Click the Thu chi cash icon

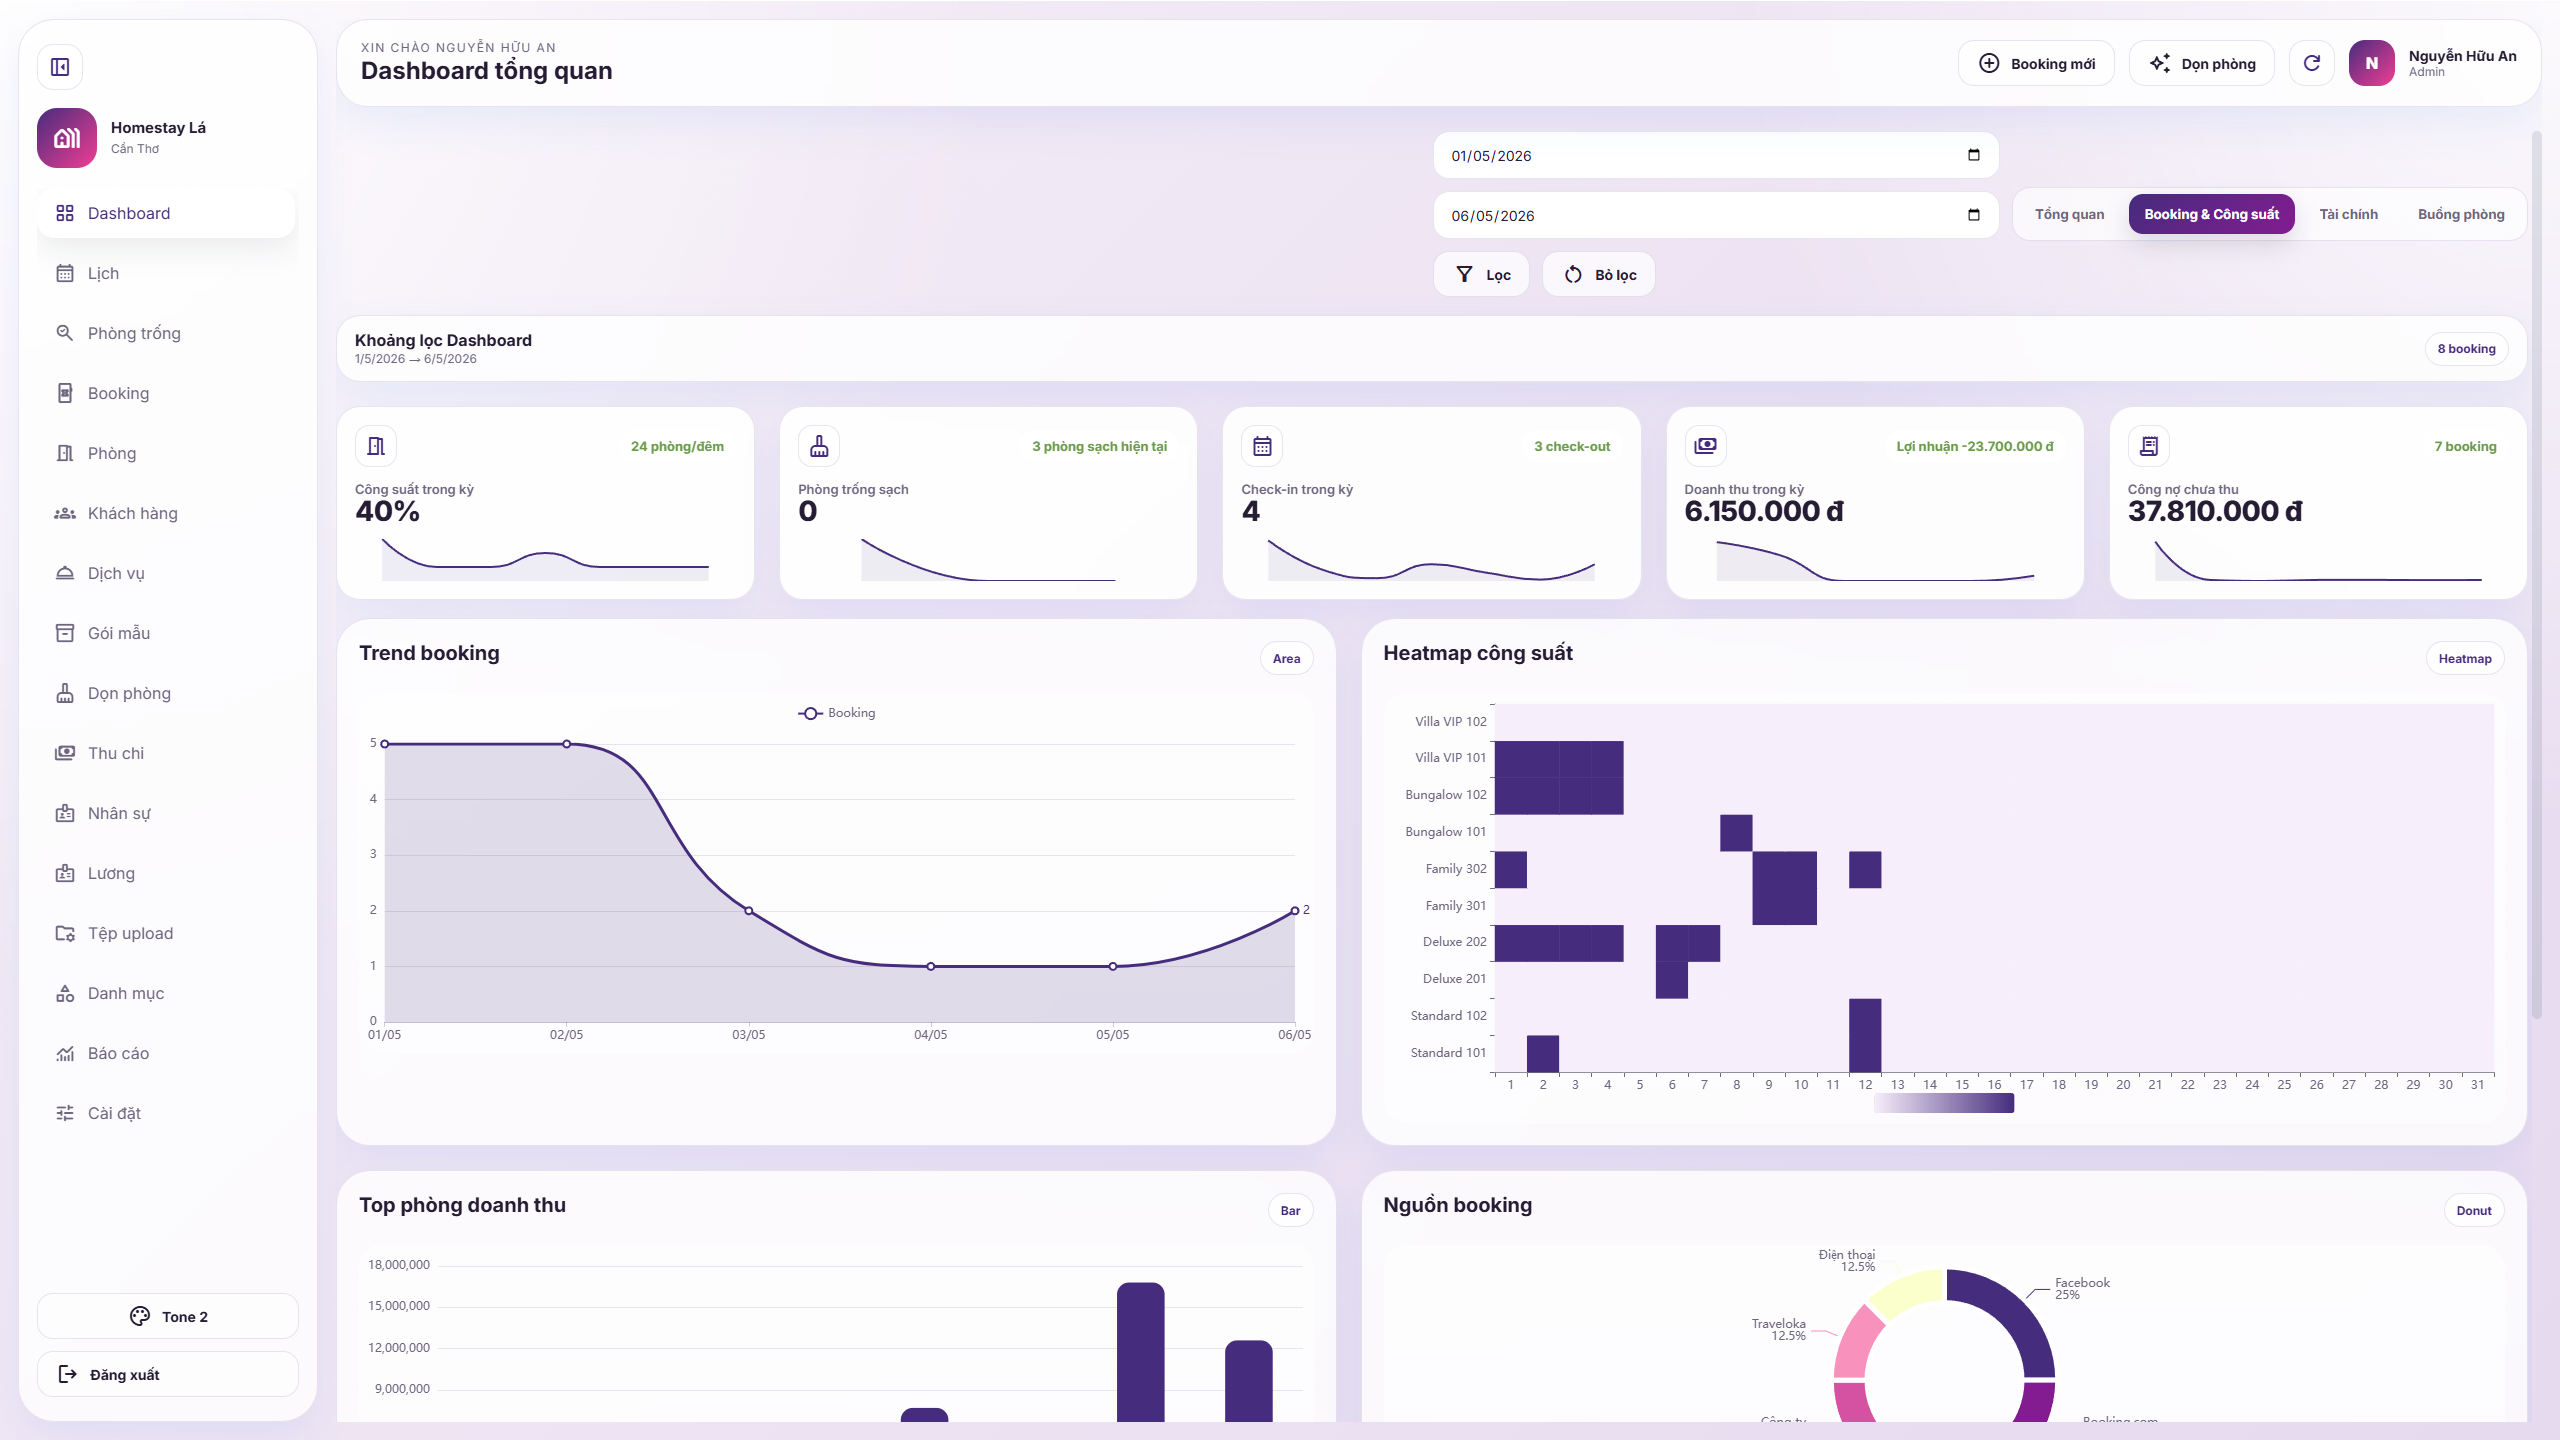point(65,753)
